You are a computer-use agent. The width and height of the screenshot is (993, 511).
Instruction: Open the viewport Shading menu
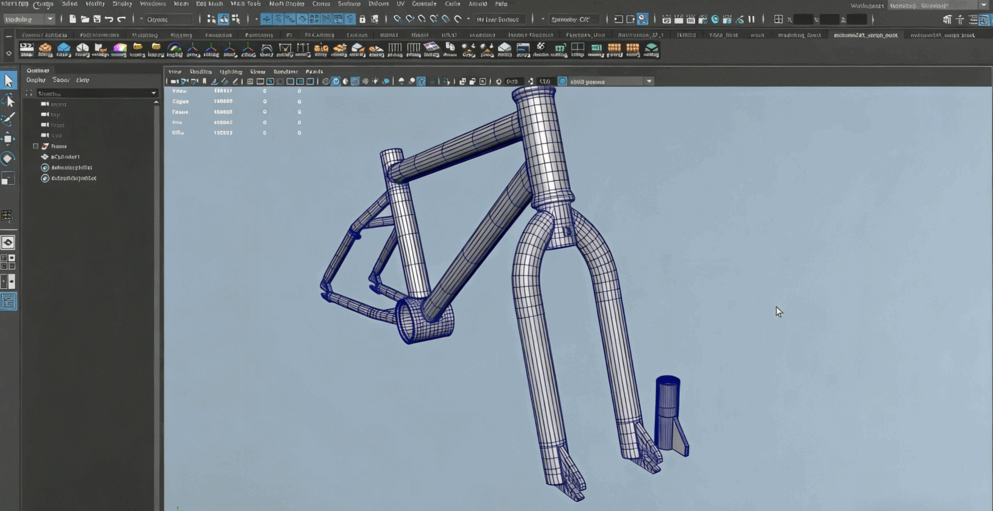coord(200,72)
